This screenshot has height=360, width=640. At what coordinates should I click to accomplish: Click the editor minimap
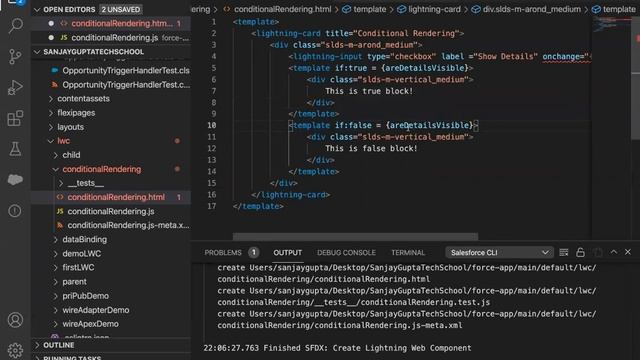click(611, 25)
